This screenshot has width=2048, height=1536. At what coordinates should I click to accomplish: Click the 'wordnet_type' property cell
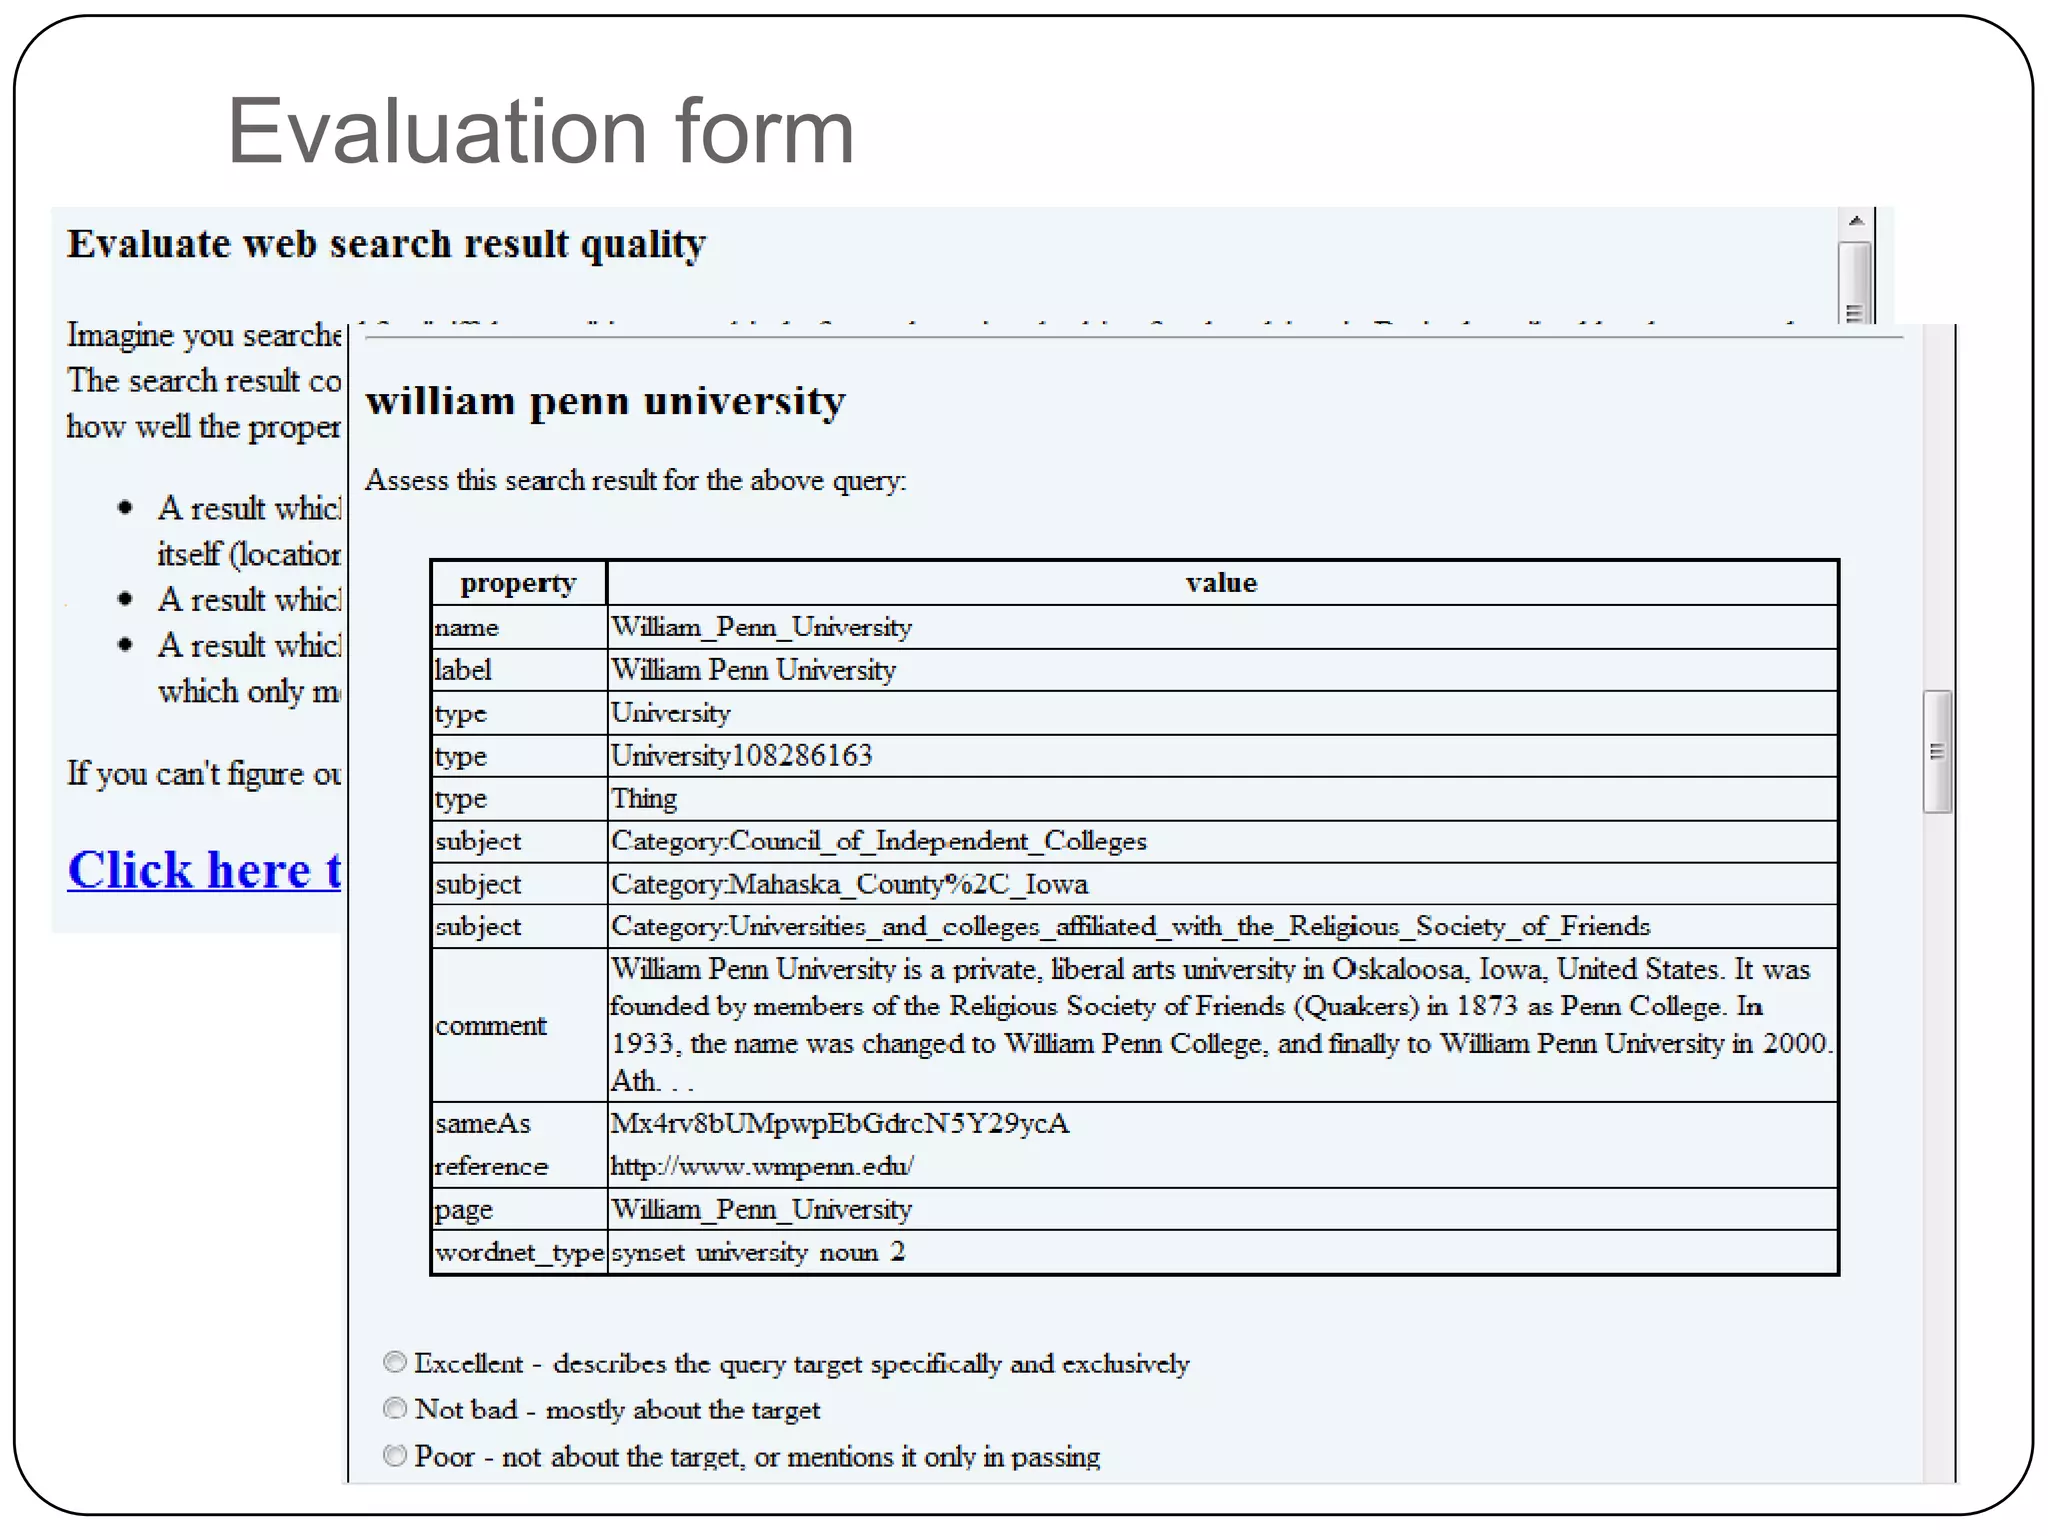coord(519,1252)
